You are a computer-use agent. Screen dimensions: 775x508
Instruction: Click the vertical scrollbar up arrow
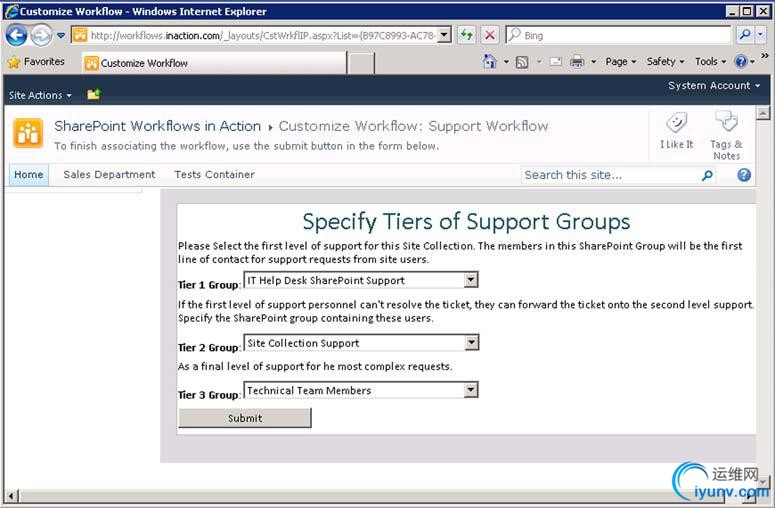coord(763,113)
